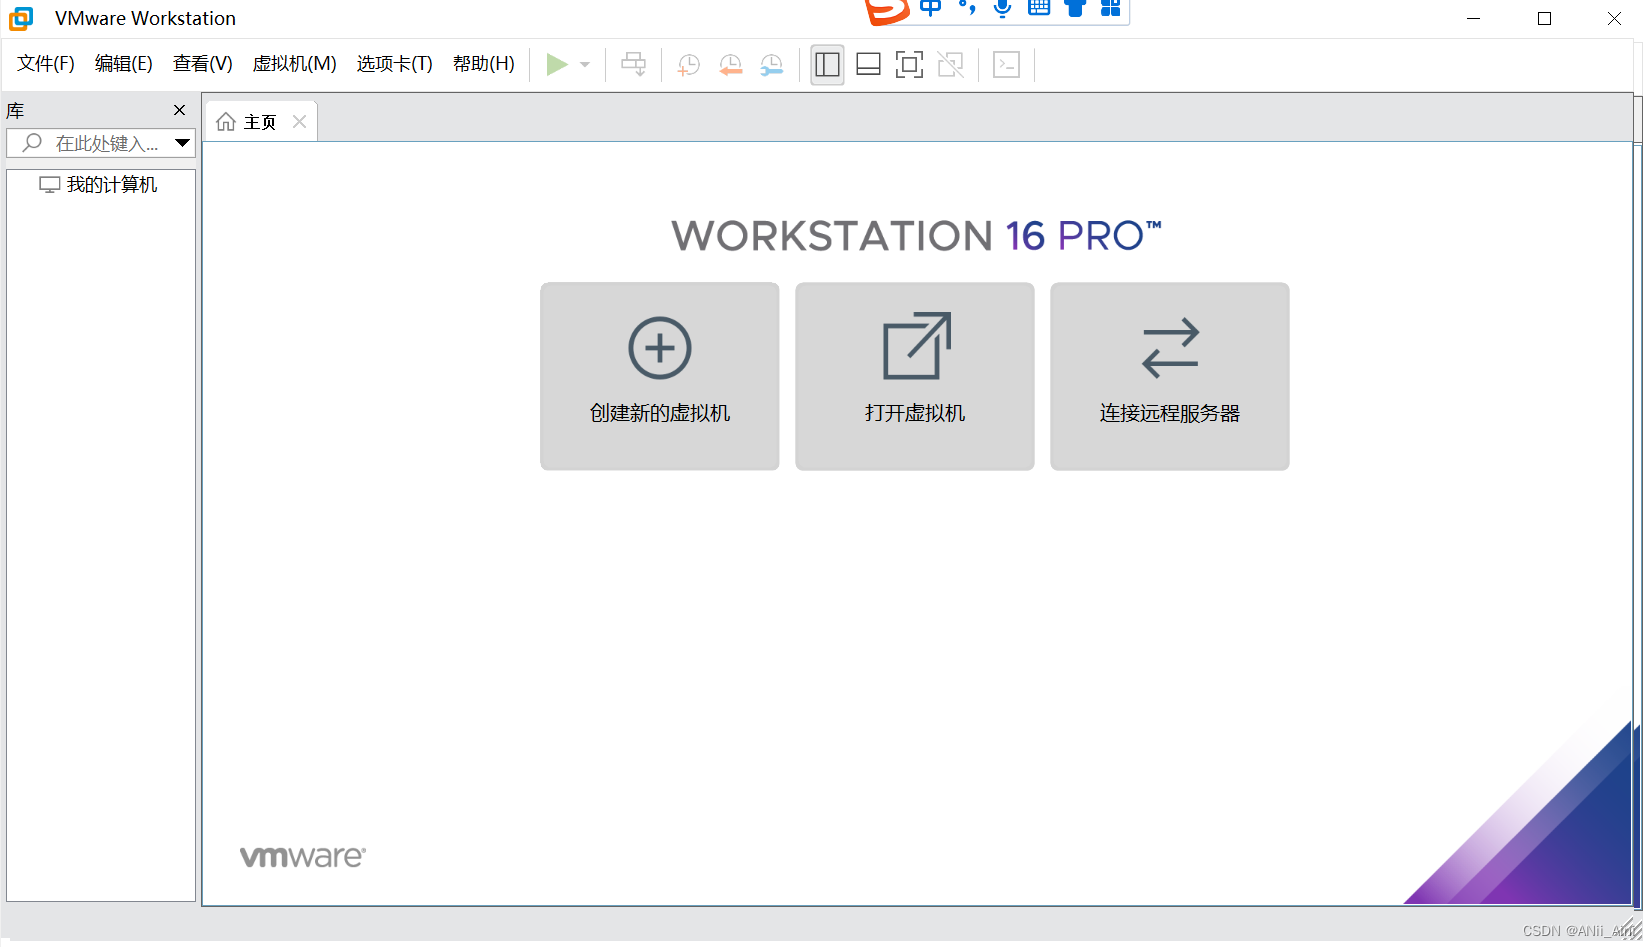This screenshot has height=947, width=1650.
Task: Open the snapshot manager wrench icon
Action: 772,65
